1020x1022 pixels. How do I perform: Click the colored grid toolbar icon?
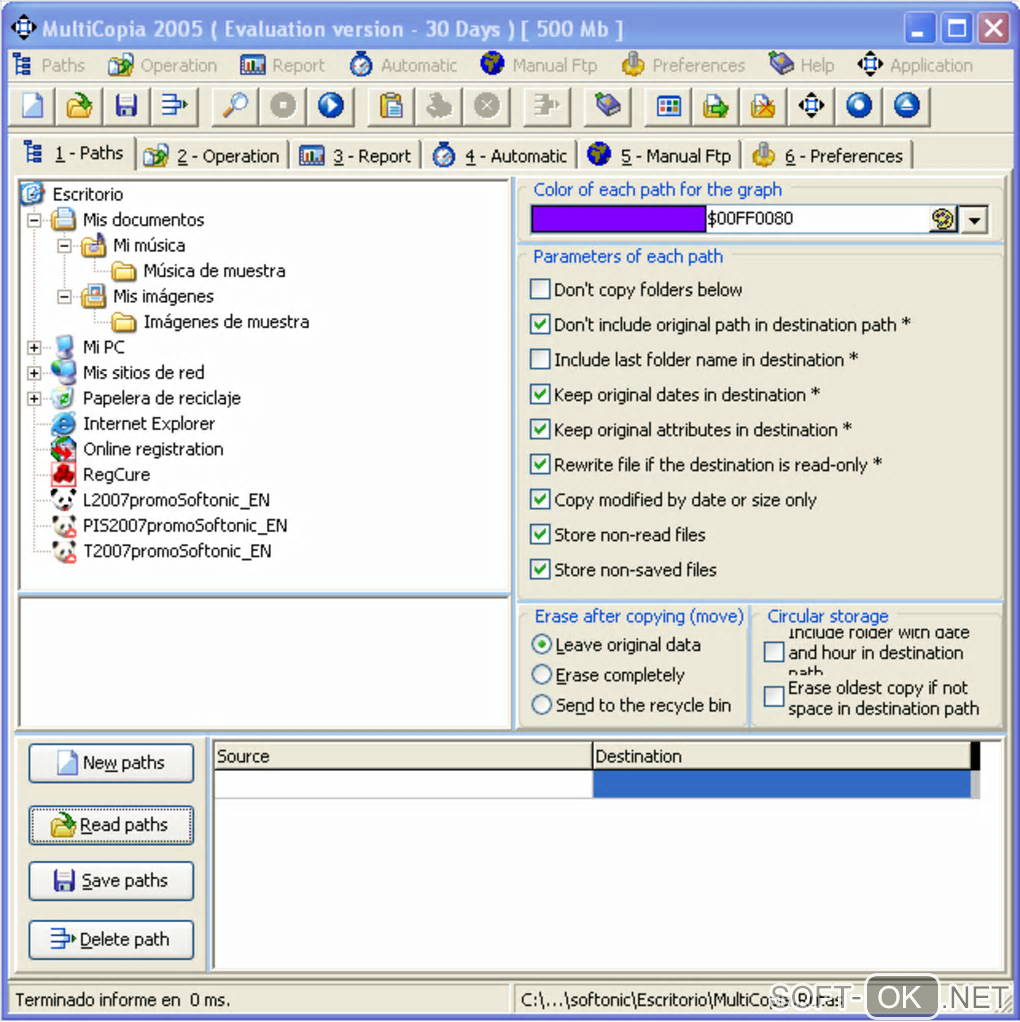tap(668, 105)
